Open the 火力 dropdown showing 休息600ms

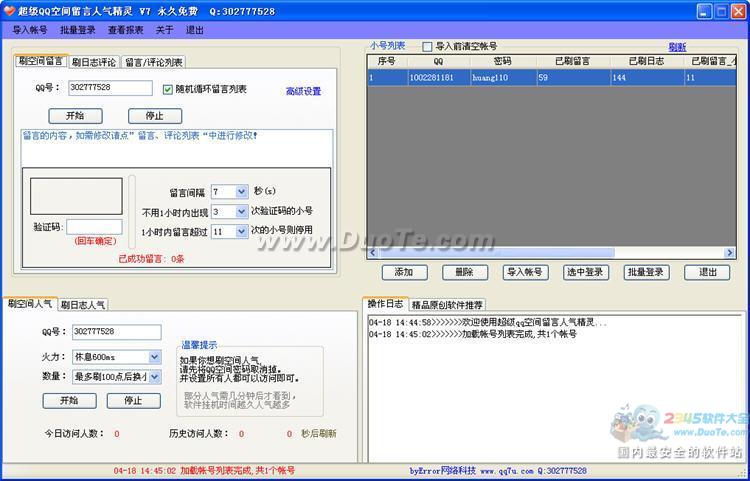(154, 357)
